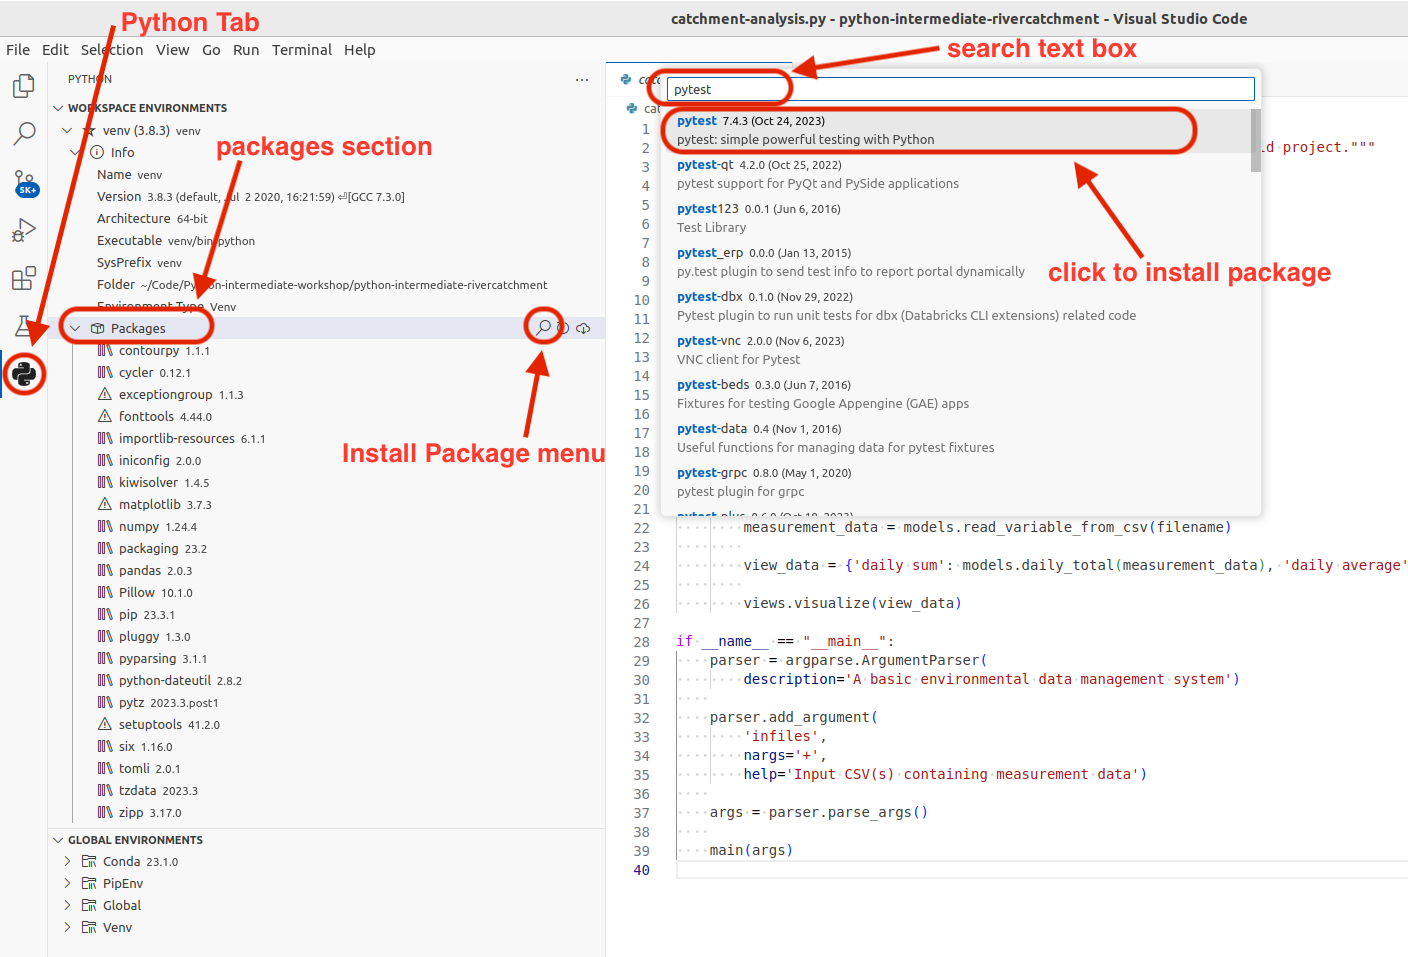Screen dimensions: 1408x957
Task: Select pytest-vnc 2.0.0 result
Action: 956,351
